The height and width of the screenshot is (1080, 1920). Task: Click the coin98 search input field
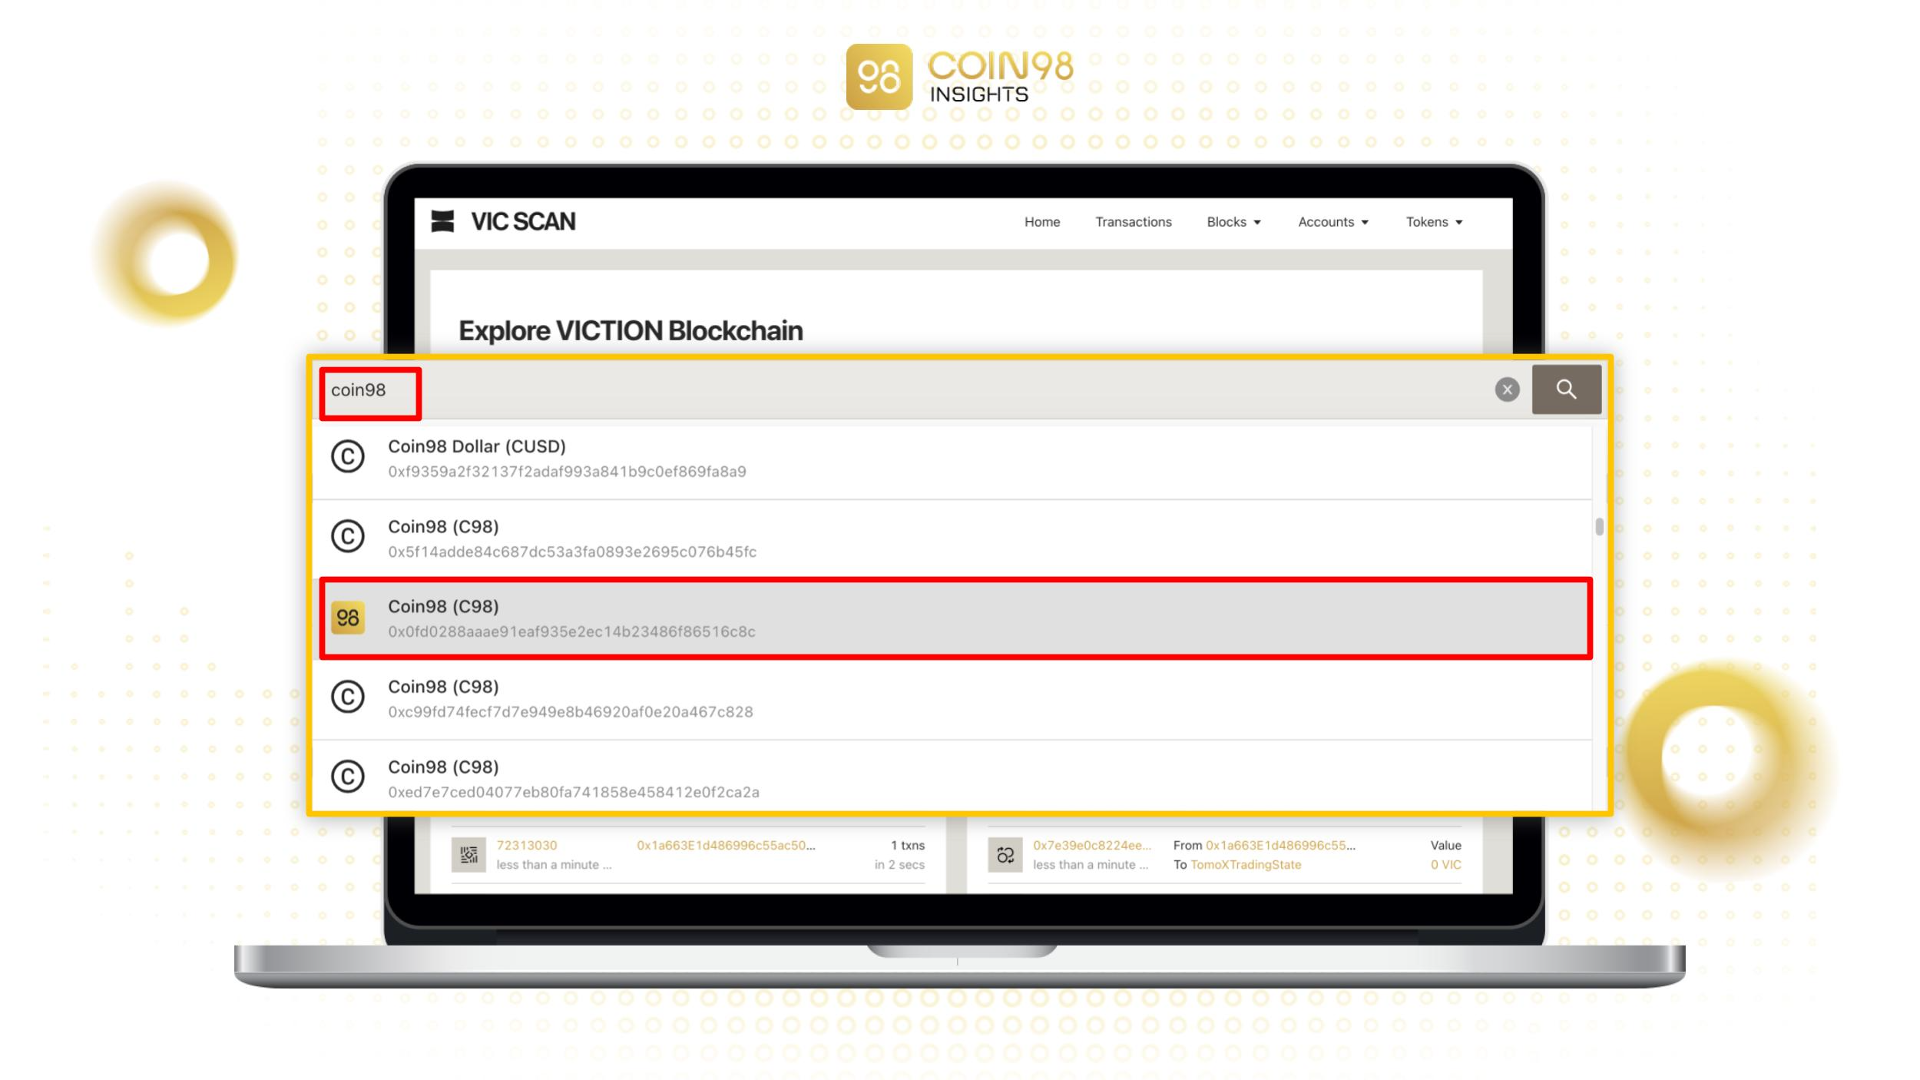pyautogui.click(x=369, y=389)
